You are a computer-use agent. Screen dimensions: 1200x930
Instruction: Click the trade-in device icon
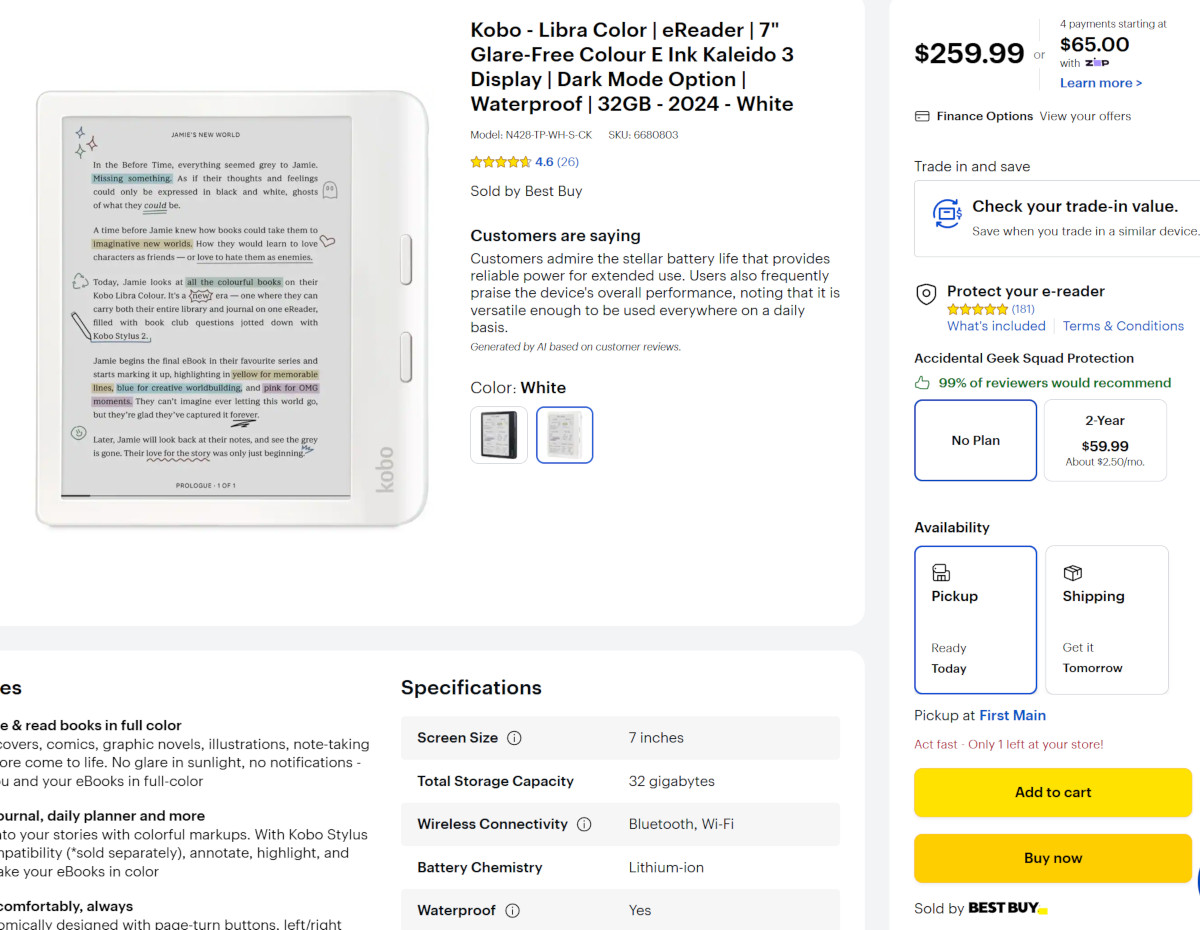click(x=946, y=213)
